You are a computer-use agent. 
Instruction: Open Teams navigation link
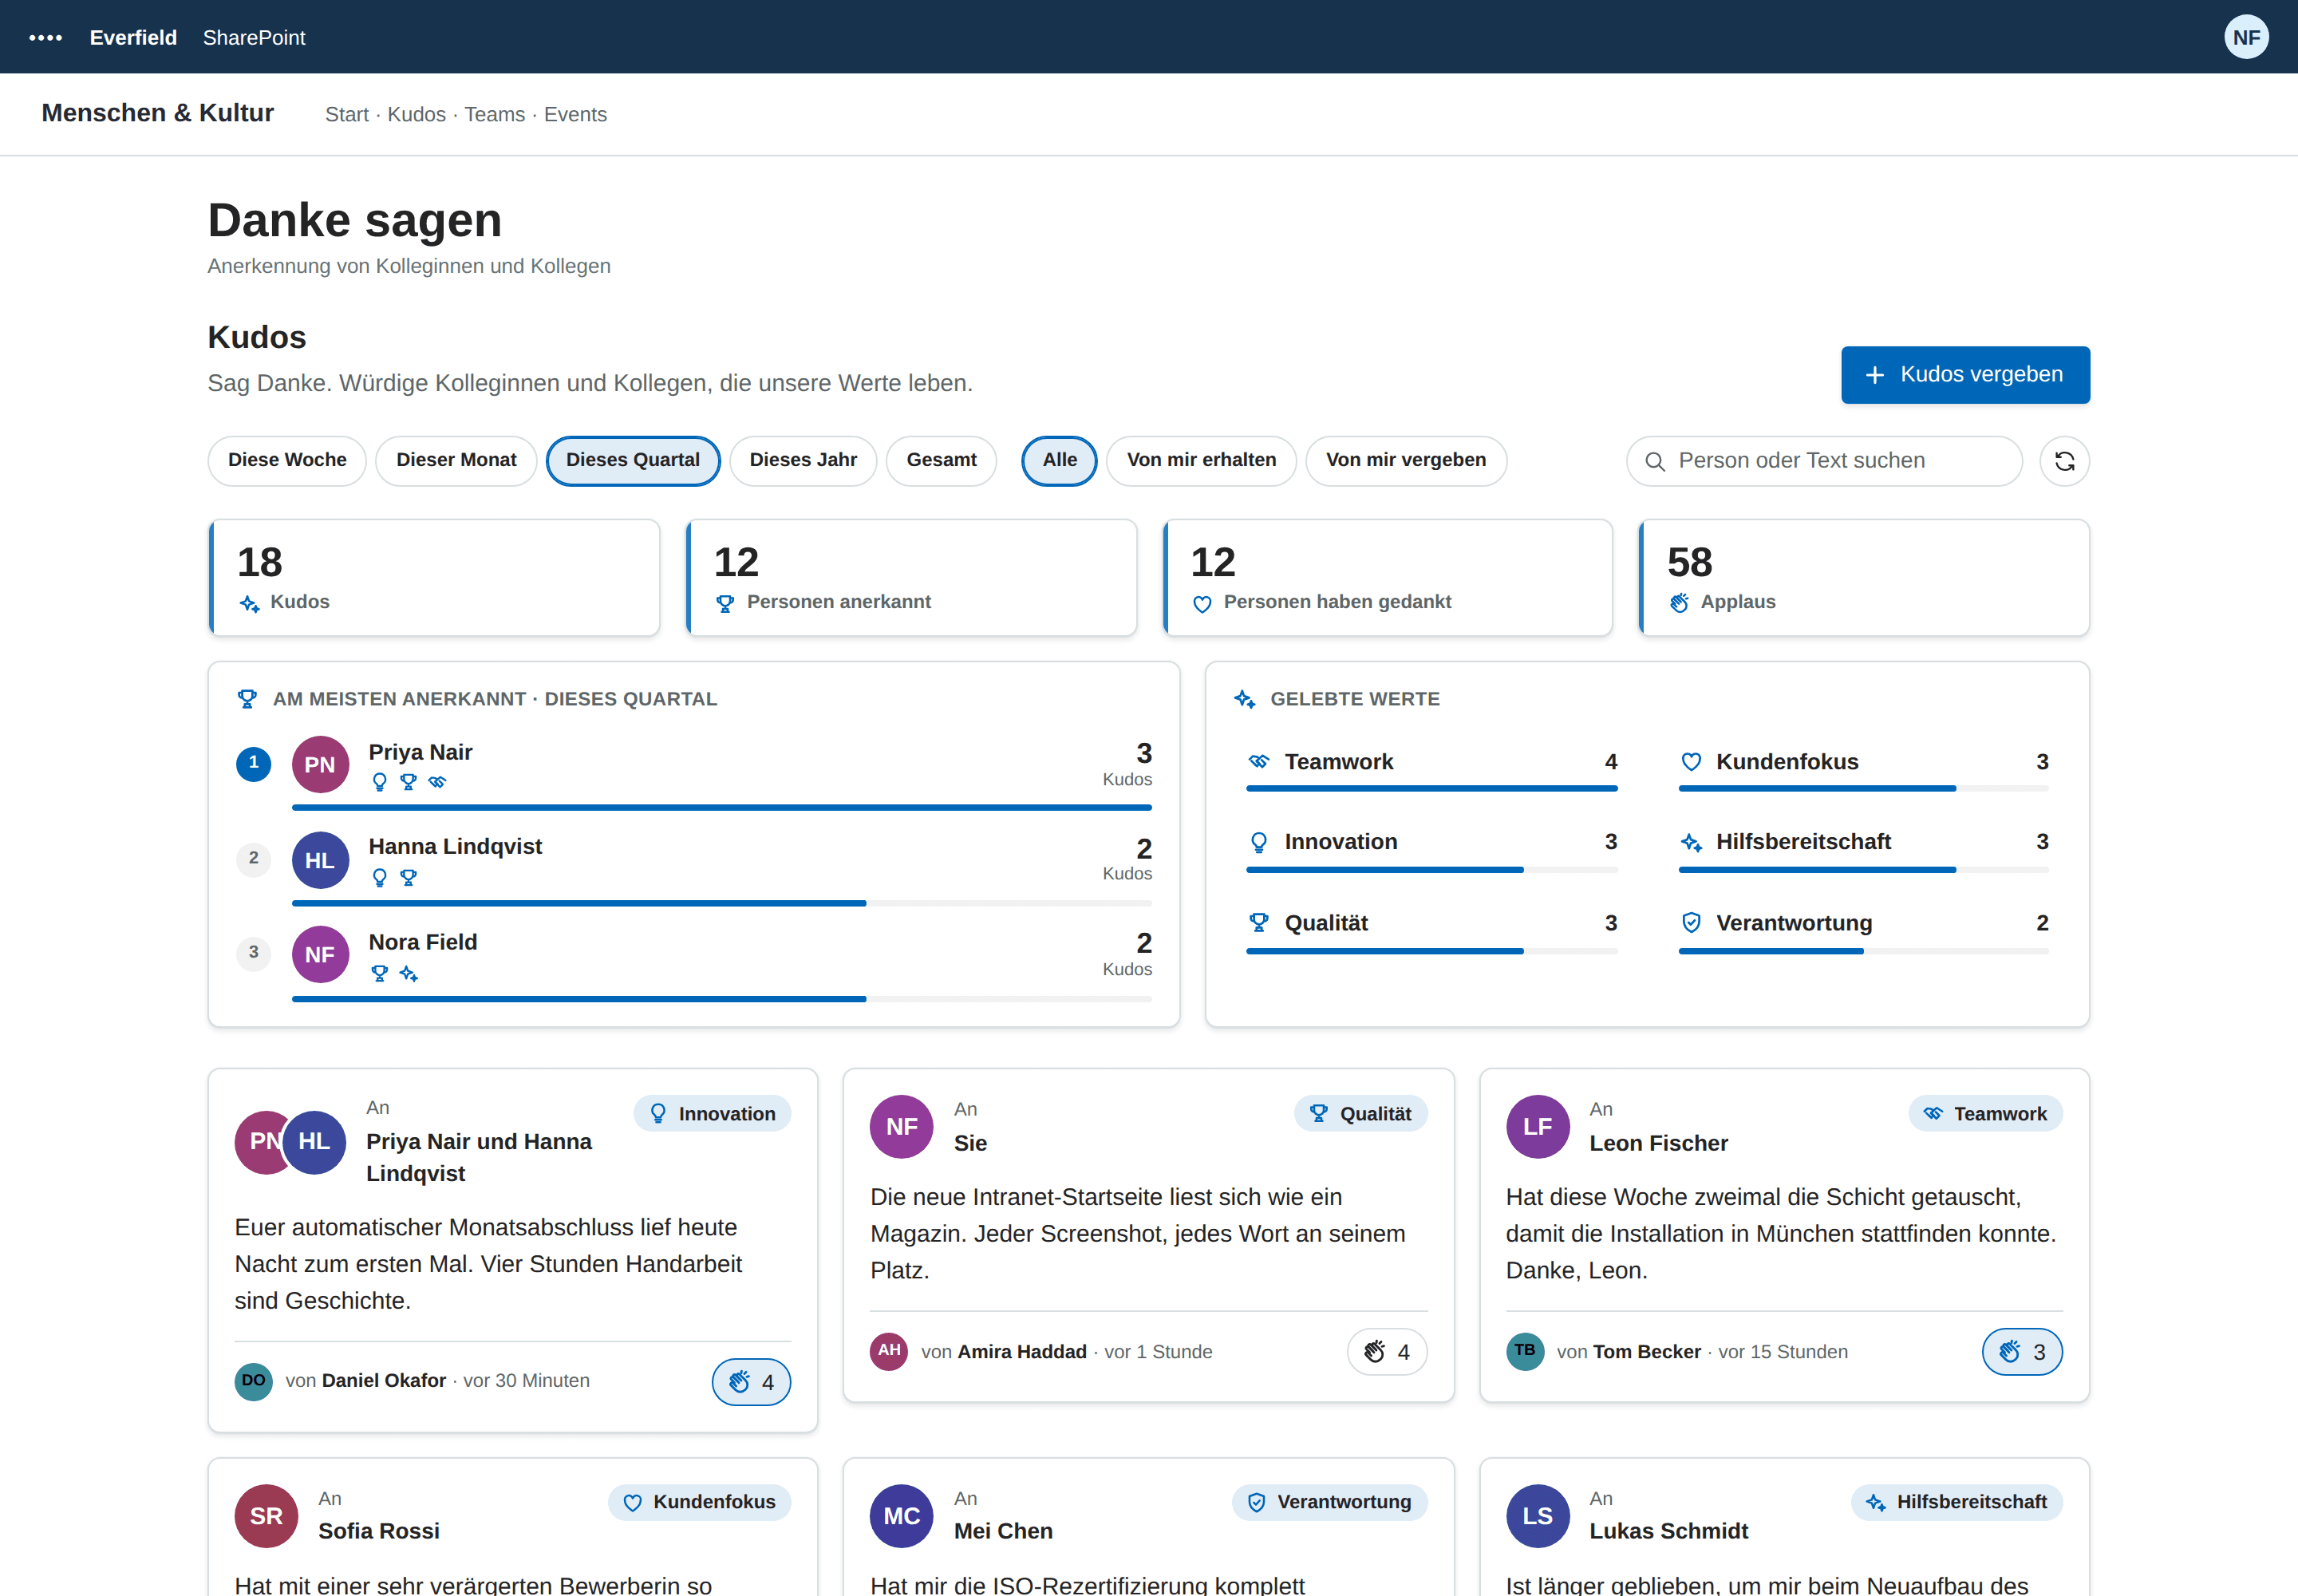pyautogui.click(x=494, y=115)
